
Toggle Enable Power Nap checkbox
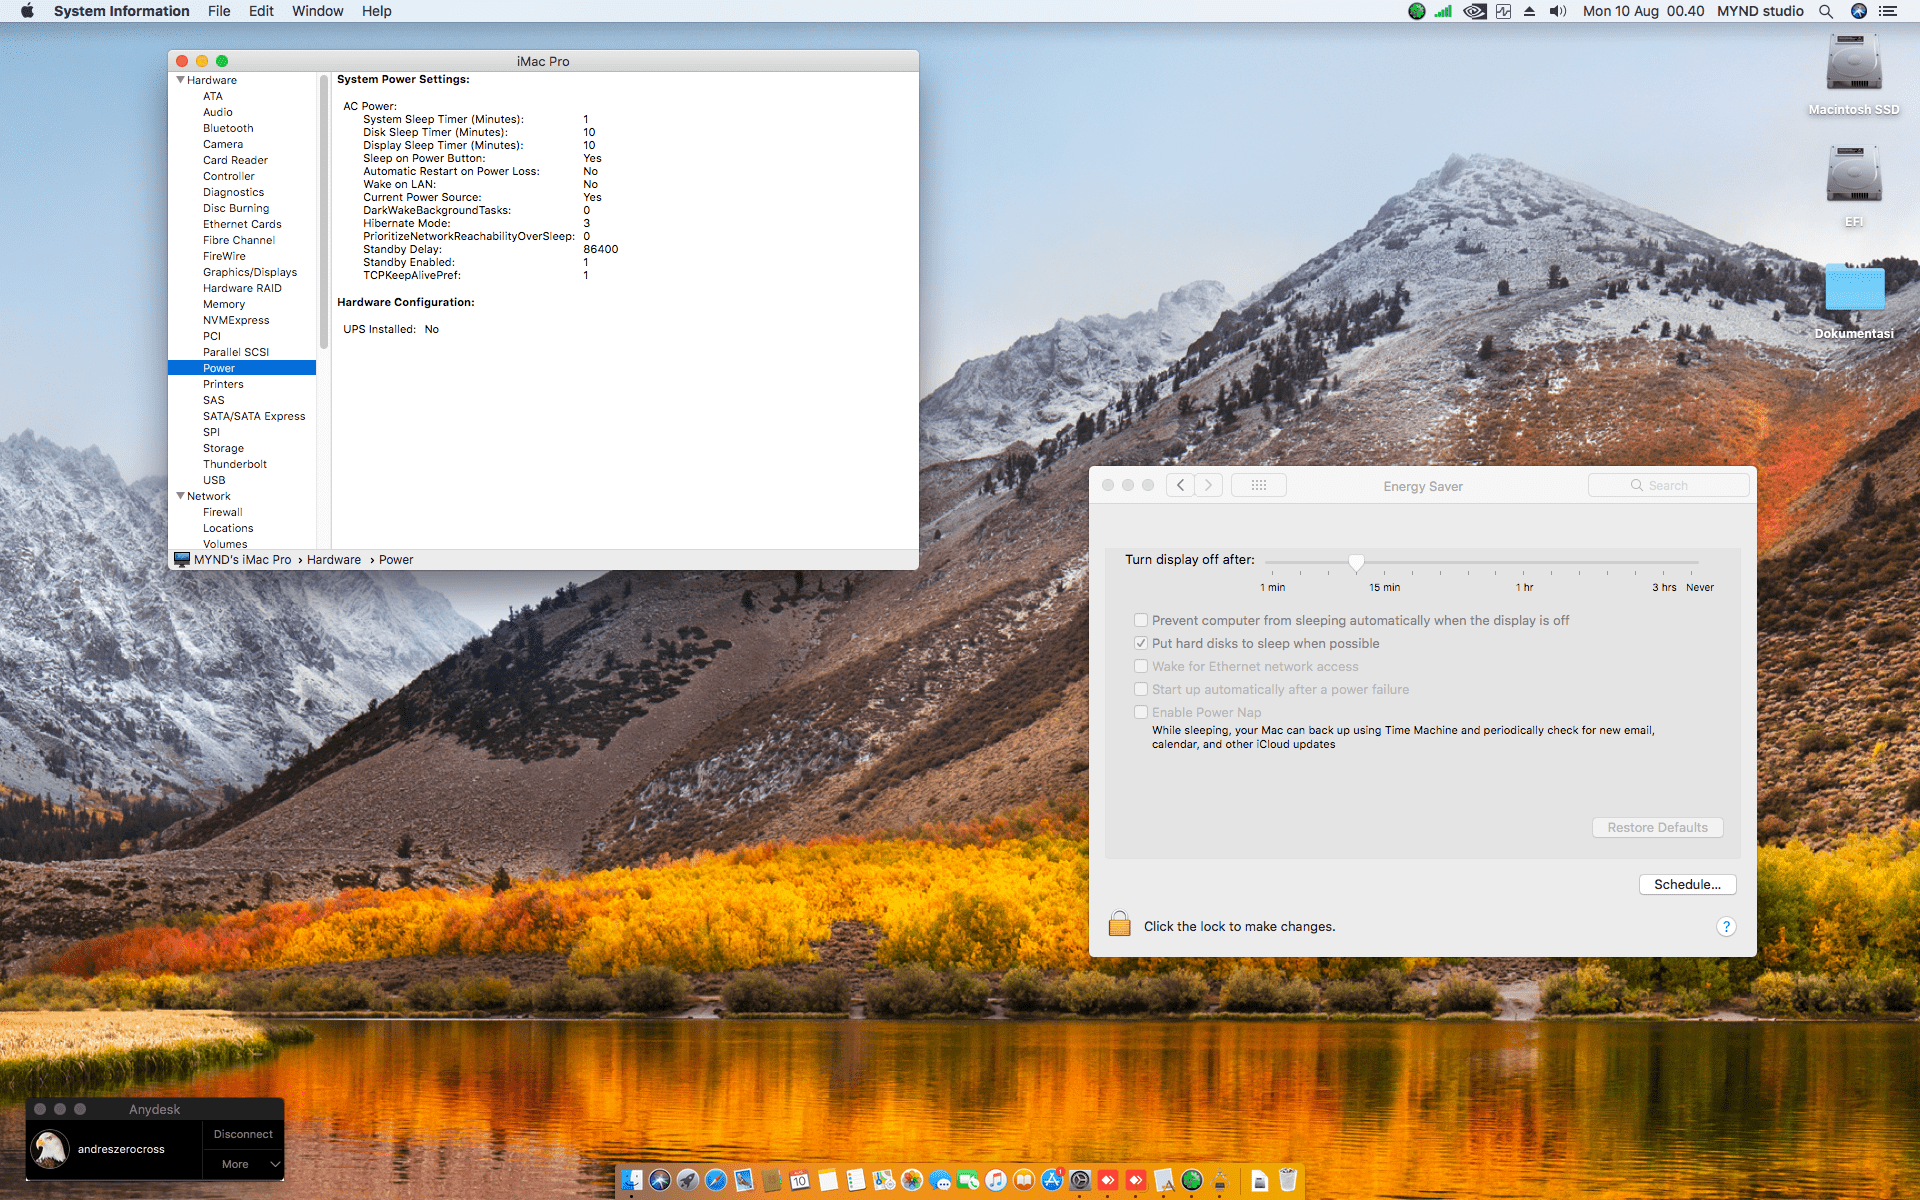[x=1141, y=712]
